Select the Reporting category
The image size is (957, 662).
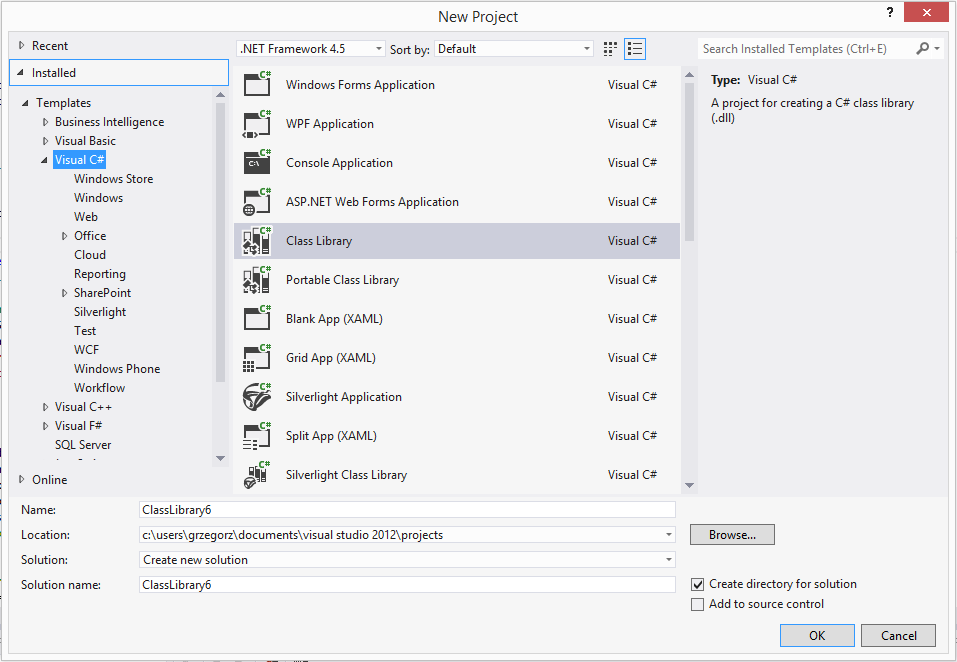[100, 274]
